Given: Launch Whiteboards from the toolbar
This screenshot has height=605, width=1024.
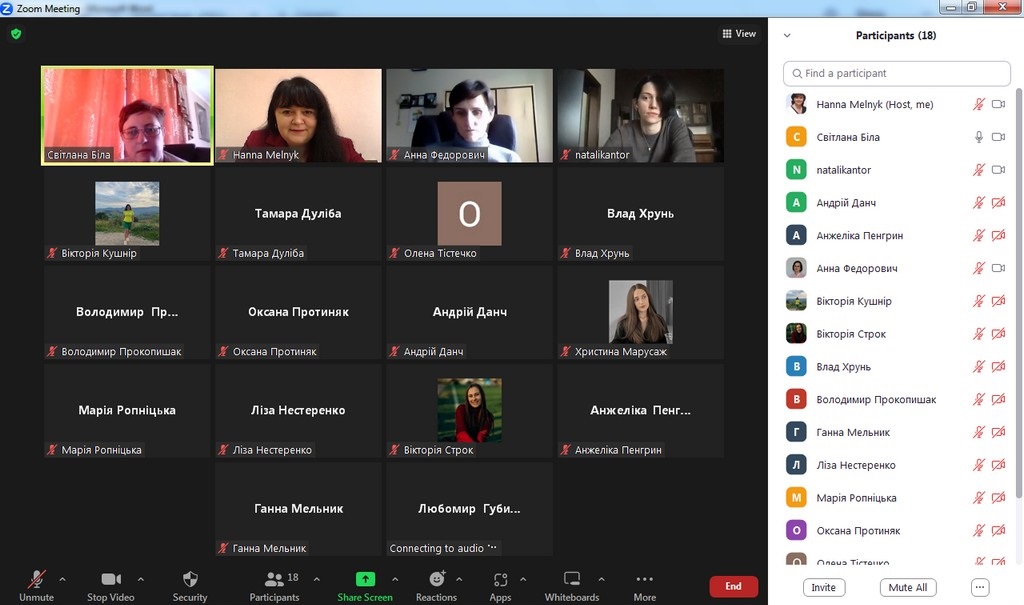Looking at the screenshot, I should (572, 580).
